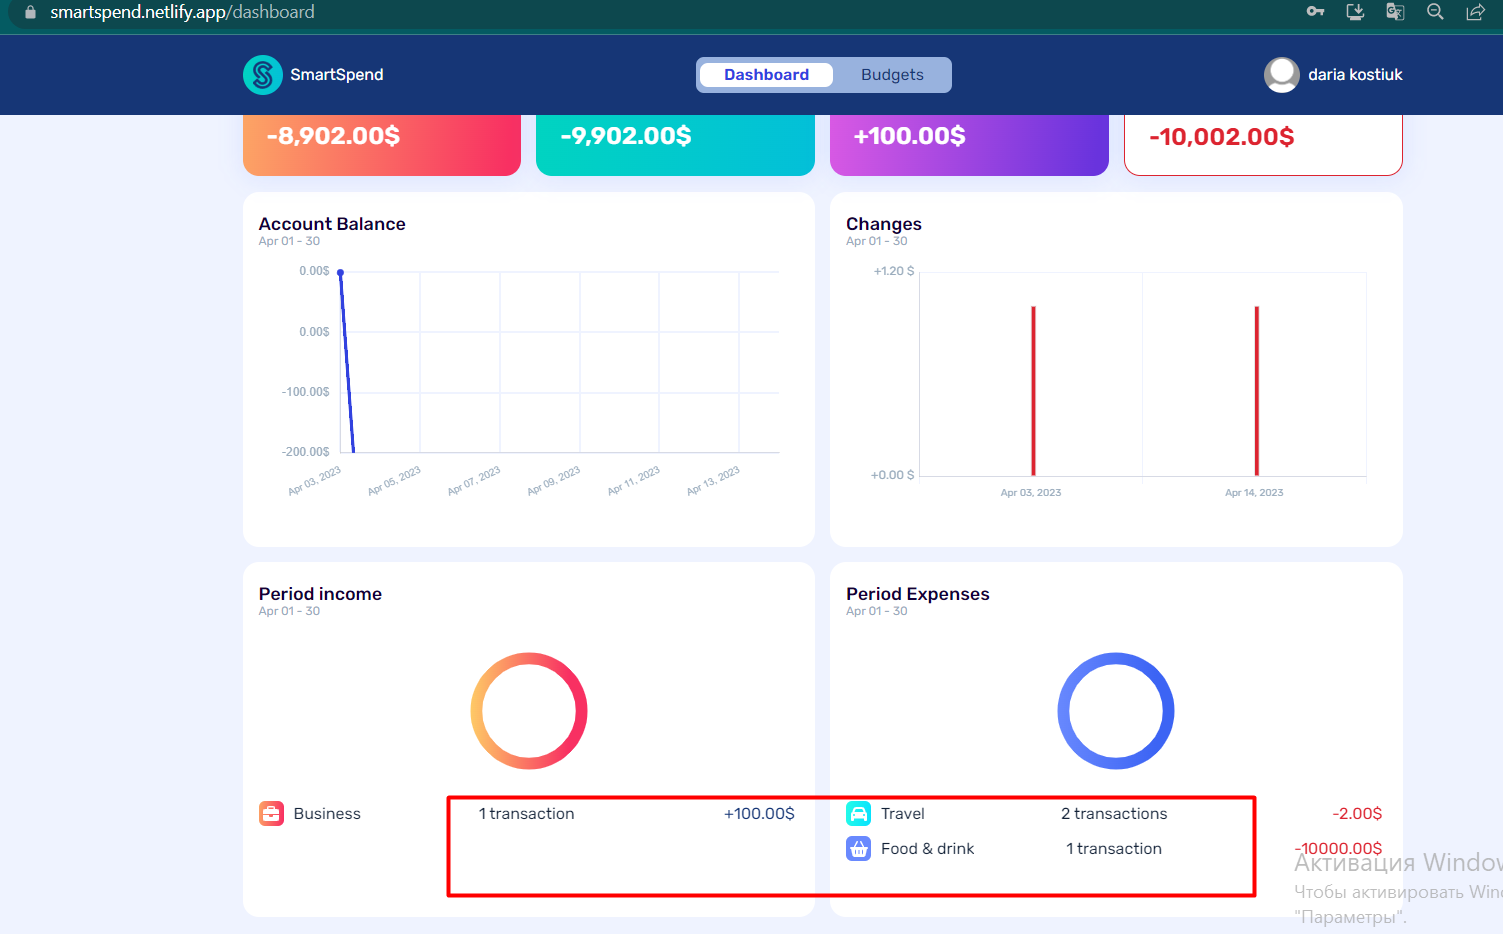Click the browser downloads icon
This screenshot has height=934, width=1503.
(1355, 12)
